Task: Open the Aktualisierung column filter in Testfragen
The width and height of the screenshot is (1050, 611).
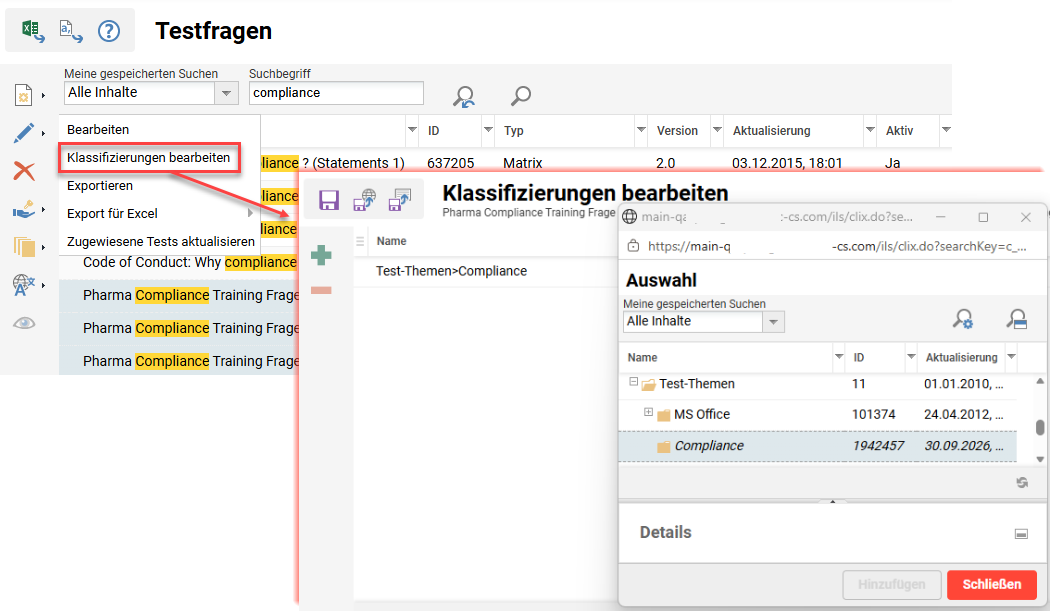Action: tap(870, 129)
